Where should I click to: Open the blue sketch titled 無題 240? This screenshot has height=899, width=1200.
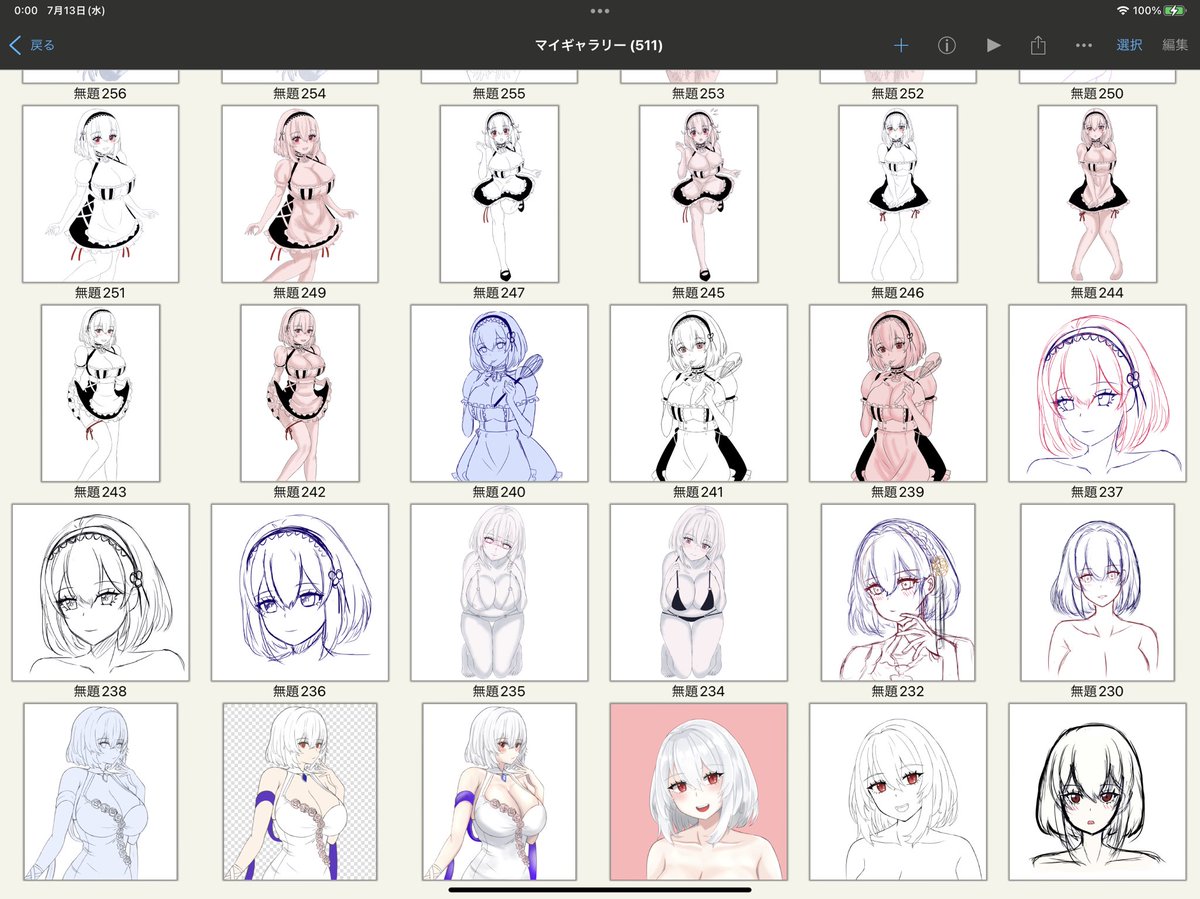pyautogui.click(x=499, y=392)
